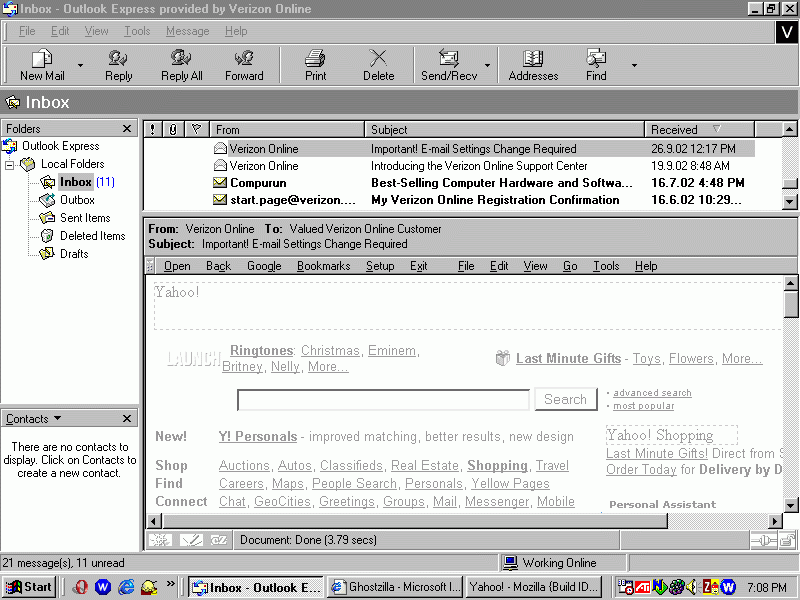The height and width of the screenshot is (600, 800).
Task: Open the Auctions link
Action: (244, 466)
